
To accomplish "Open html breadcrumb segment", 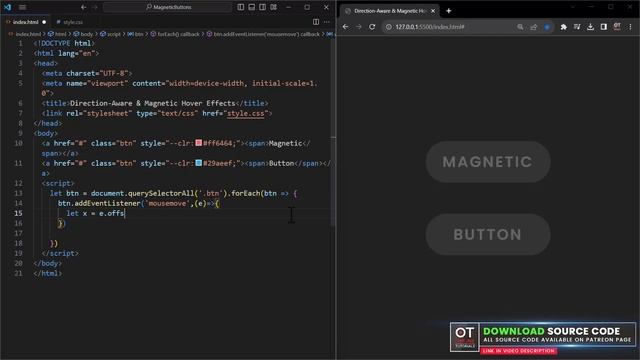I will pyautogui.click(x=57, y=34).
